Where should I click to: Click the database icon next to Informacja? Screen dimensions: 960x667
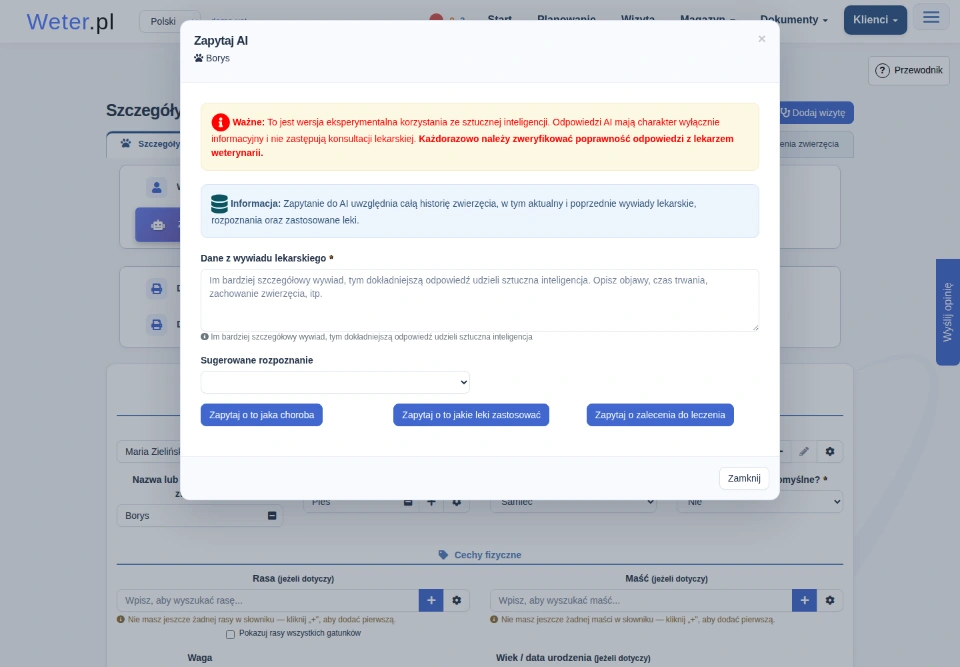(219, 203)
